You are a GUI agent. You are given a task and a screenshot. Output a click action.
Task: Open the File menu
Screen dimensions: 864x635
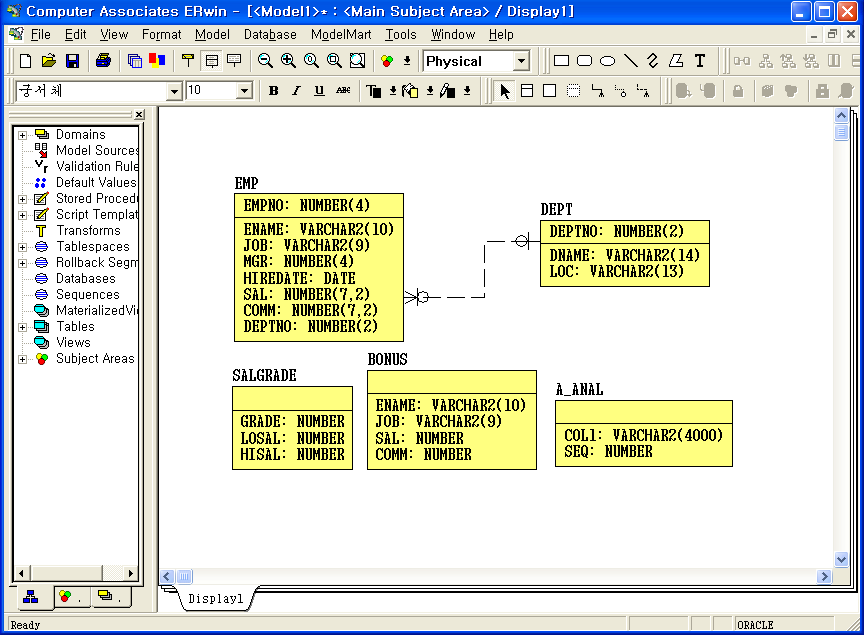[x=40, y=35]
